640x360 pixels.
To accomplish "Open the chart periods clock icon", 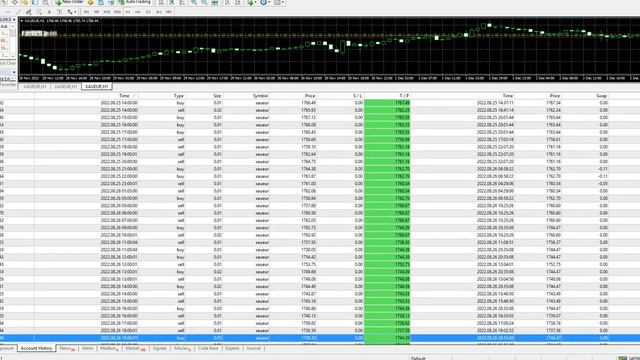I will point(264,2).
